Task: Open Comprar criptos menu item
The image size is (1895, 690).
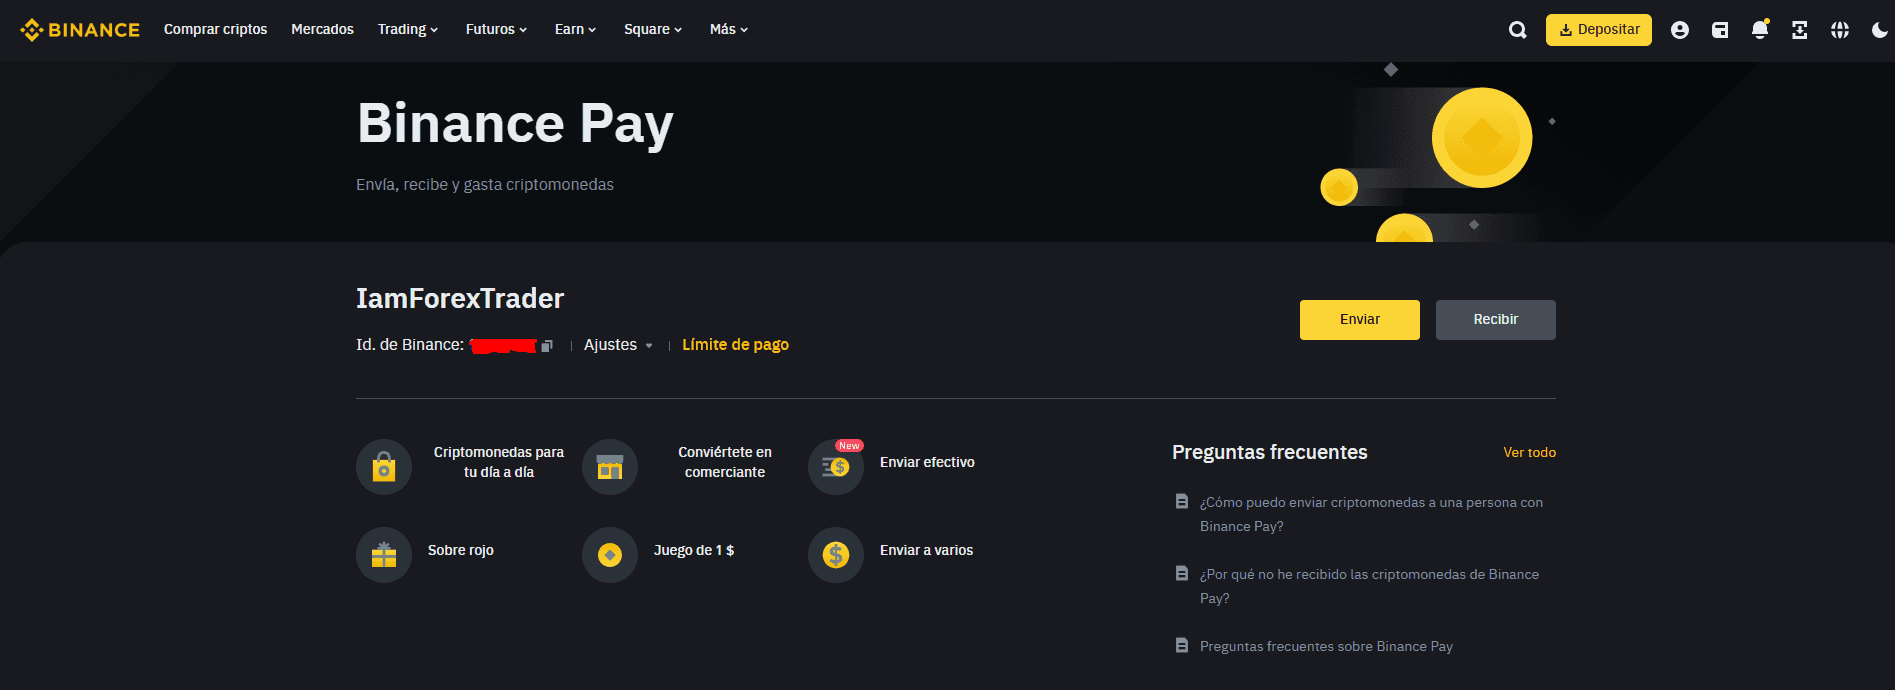Action: pos(215,30)
